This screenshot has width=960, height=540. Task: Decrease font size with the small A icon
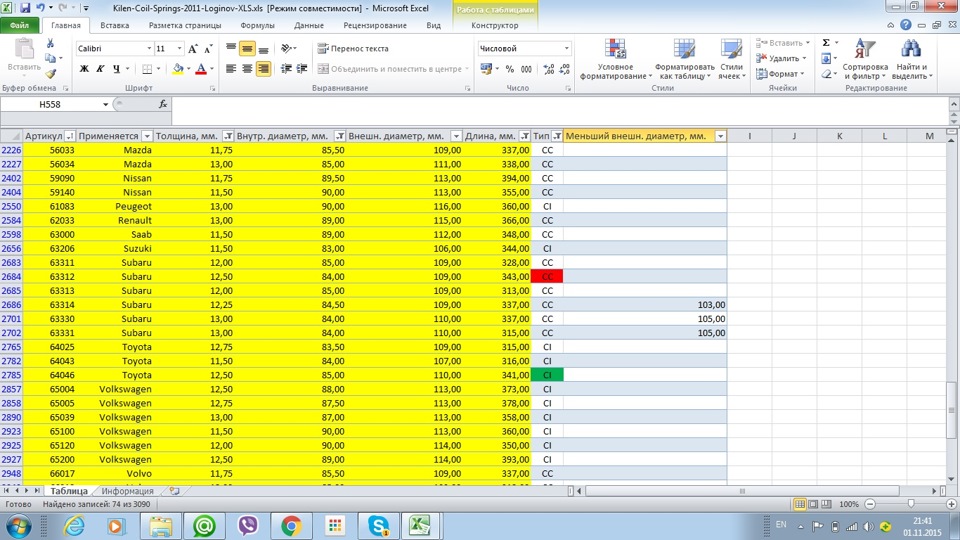click(x=208, y=48)
